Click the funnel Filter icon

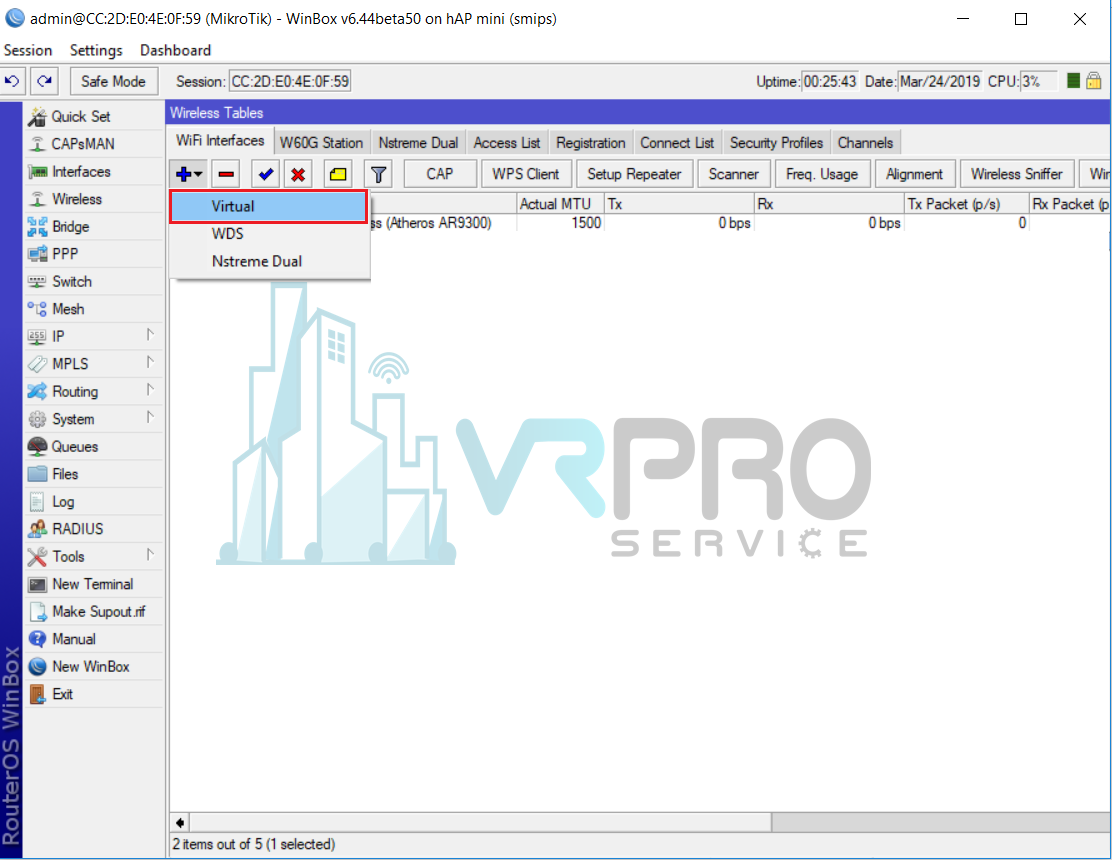[378, 174]
